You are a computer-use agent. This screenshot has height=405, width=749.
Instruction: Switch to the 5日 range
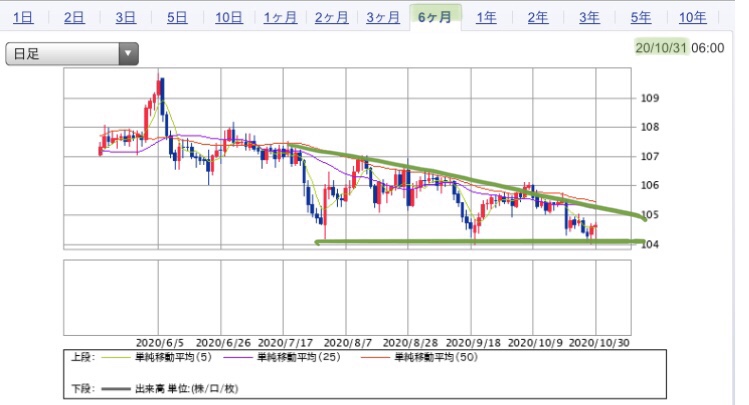(177, 18)
